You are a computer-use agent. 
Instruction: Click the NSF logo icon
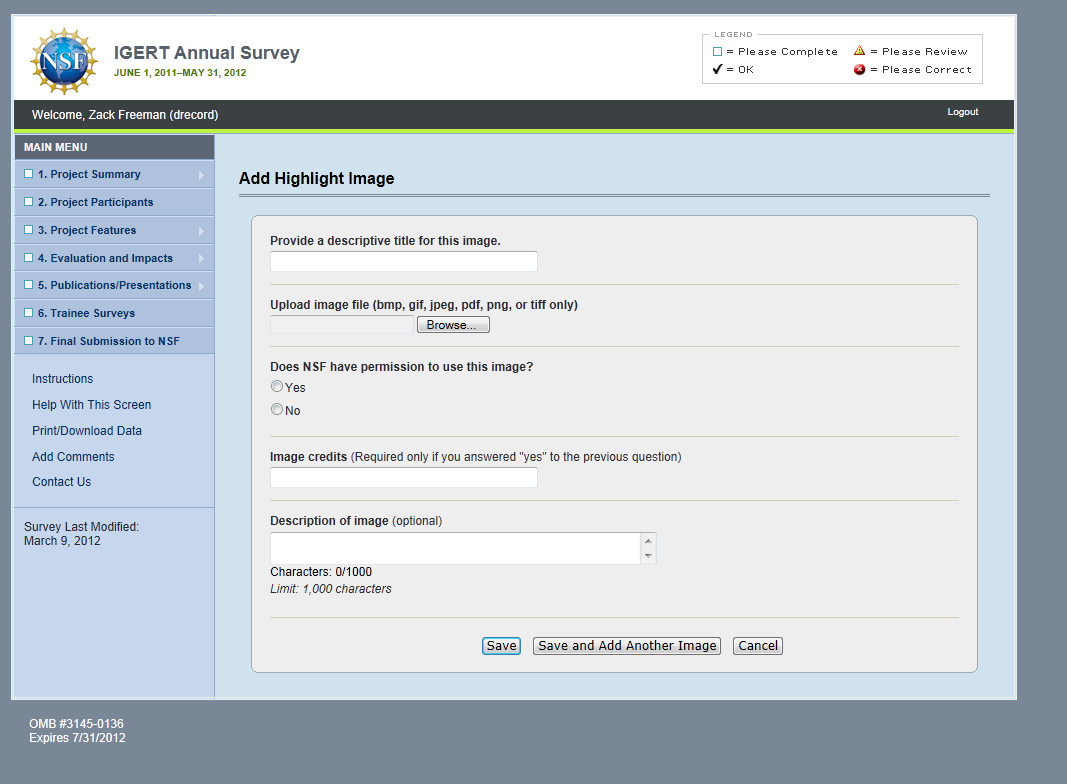(x=64, y=61)
